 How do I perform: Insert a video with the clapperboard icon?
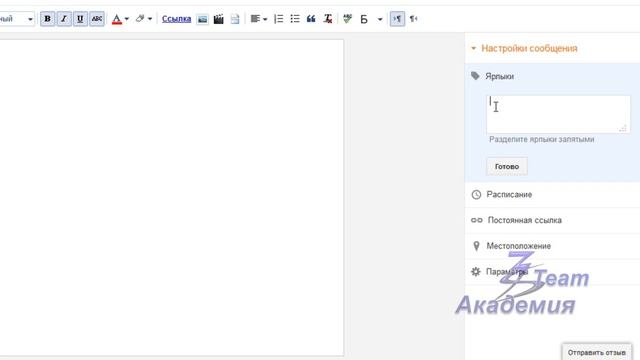(x=218, y=19)
